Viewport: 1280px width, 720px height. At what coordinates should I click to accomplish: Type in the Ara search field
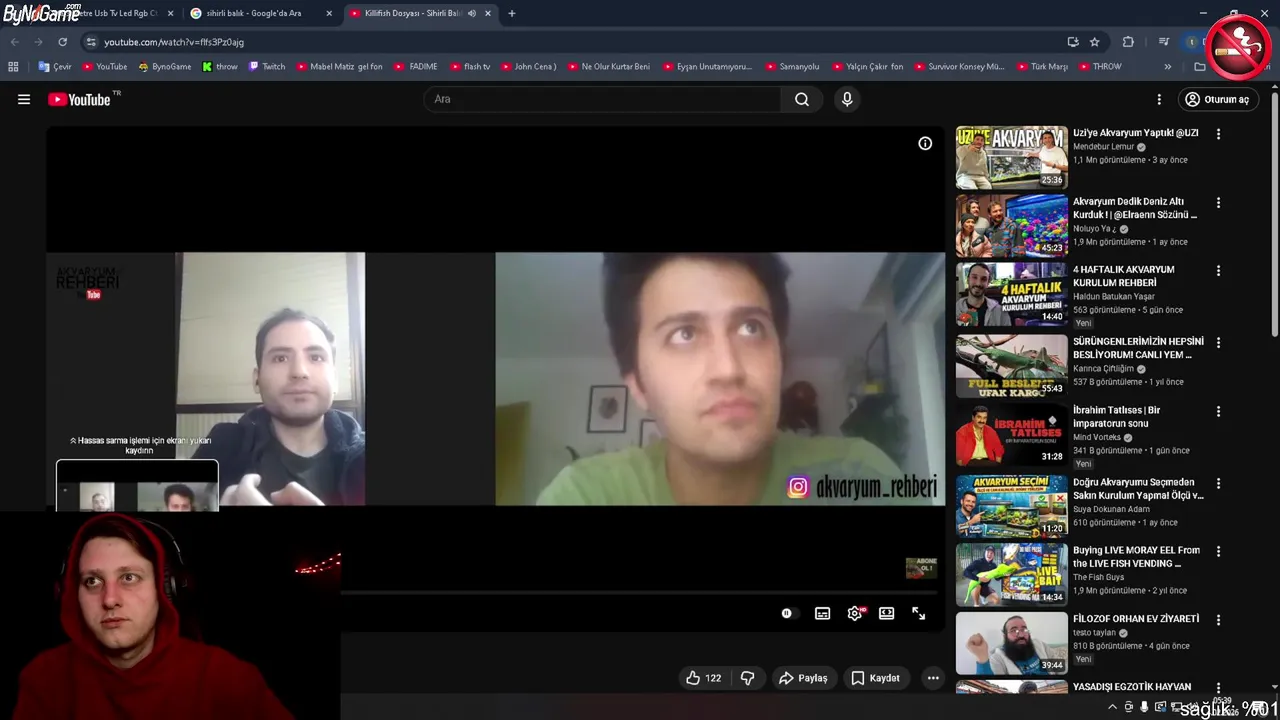(602, 99)
